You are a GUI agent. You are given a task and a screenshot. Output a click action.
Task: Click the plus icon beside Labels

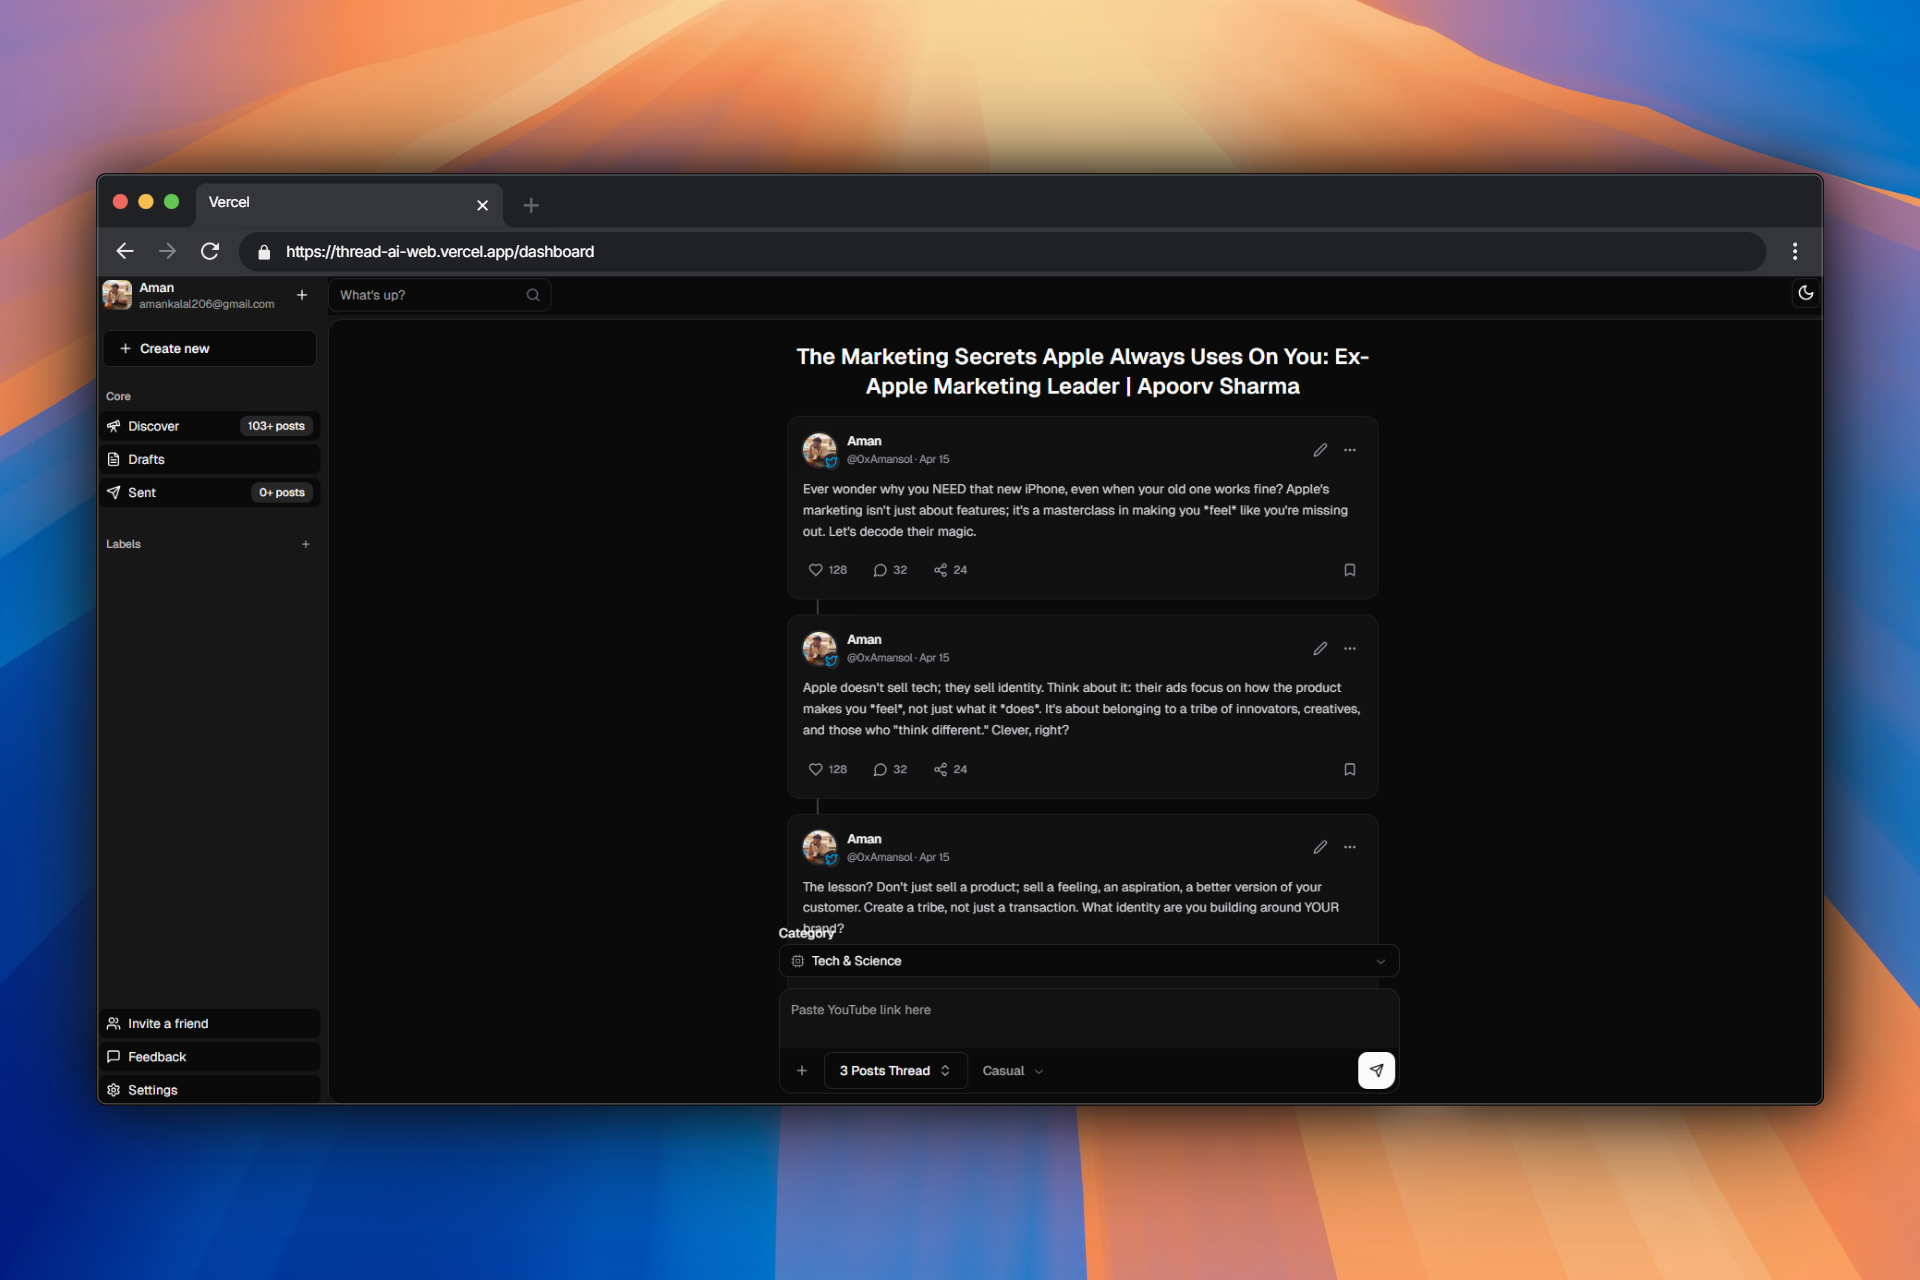[306, 544]
